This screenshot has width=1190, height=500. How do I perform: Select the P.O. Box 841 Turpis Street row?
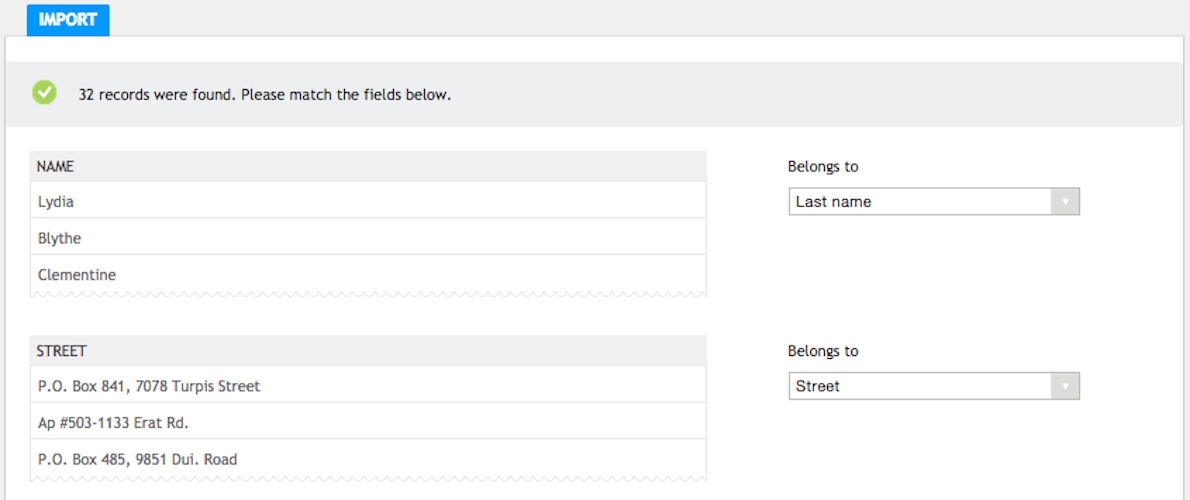point(368,385)
